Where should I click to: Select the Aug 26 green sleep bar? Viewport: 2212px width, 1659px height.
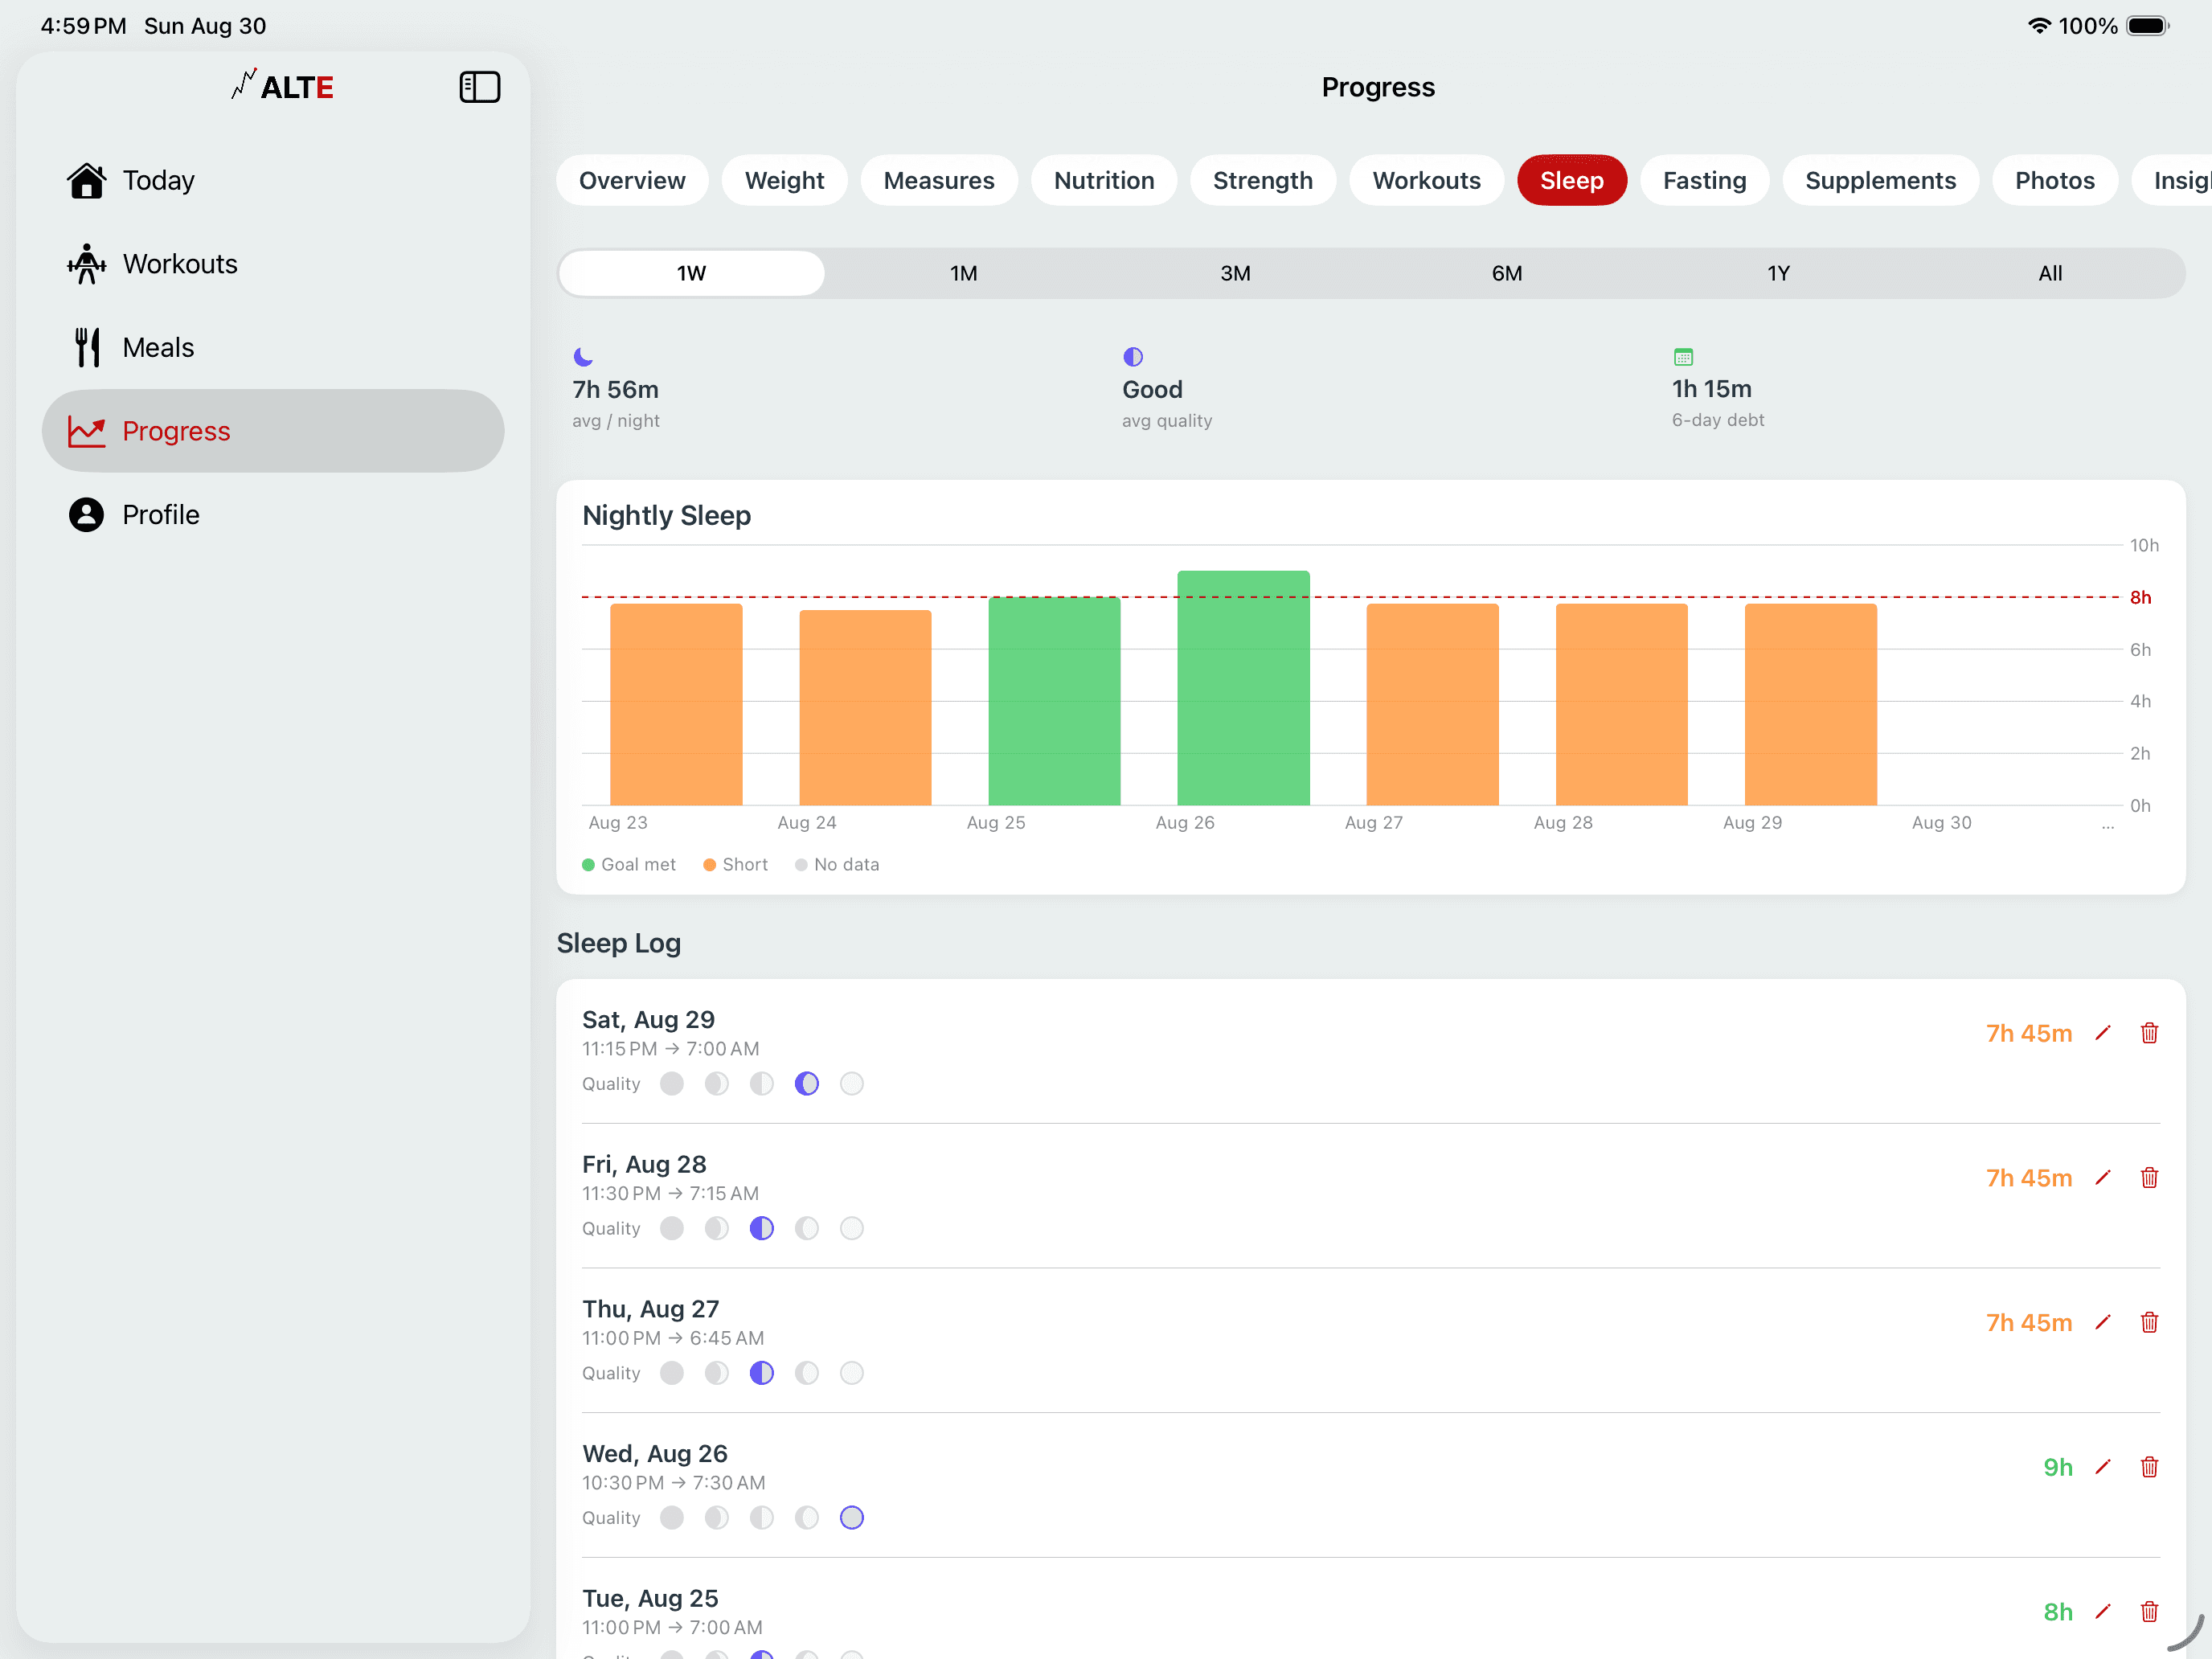[x=1243, y=688]
